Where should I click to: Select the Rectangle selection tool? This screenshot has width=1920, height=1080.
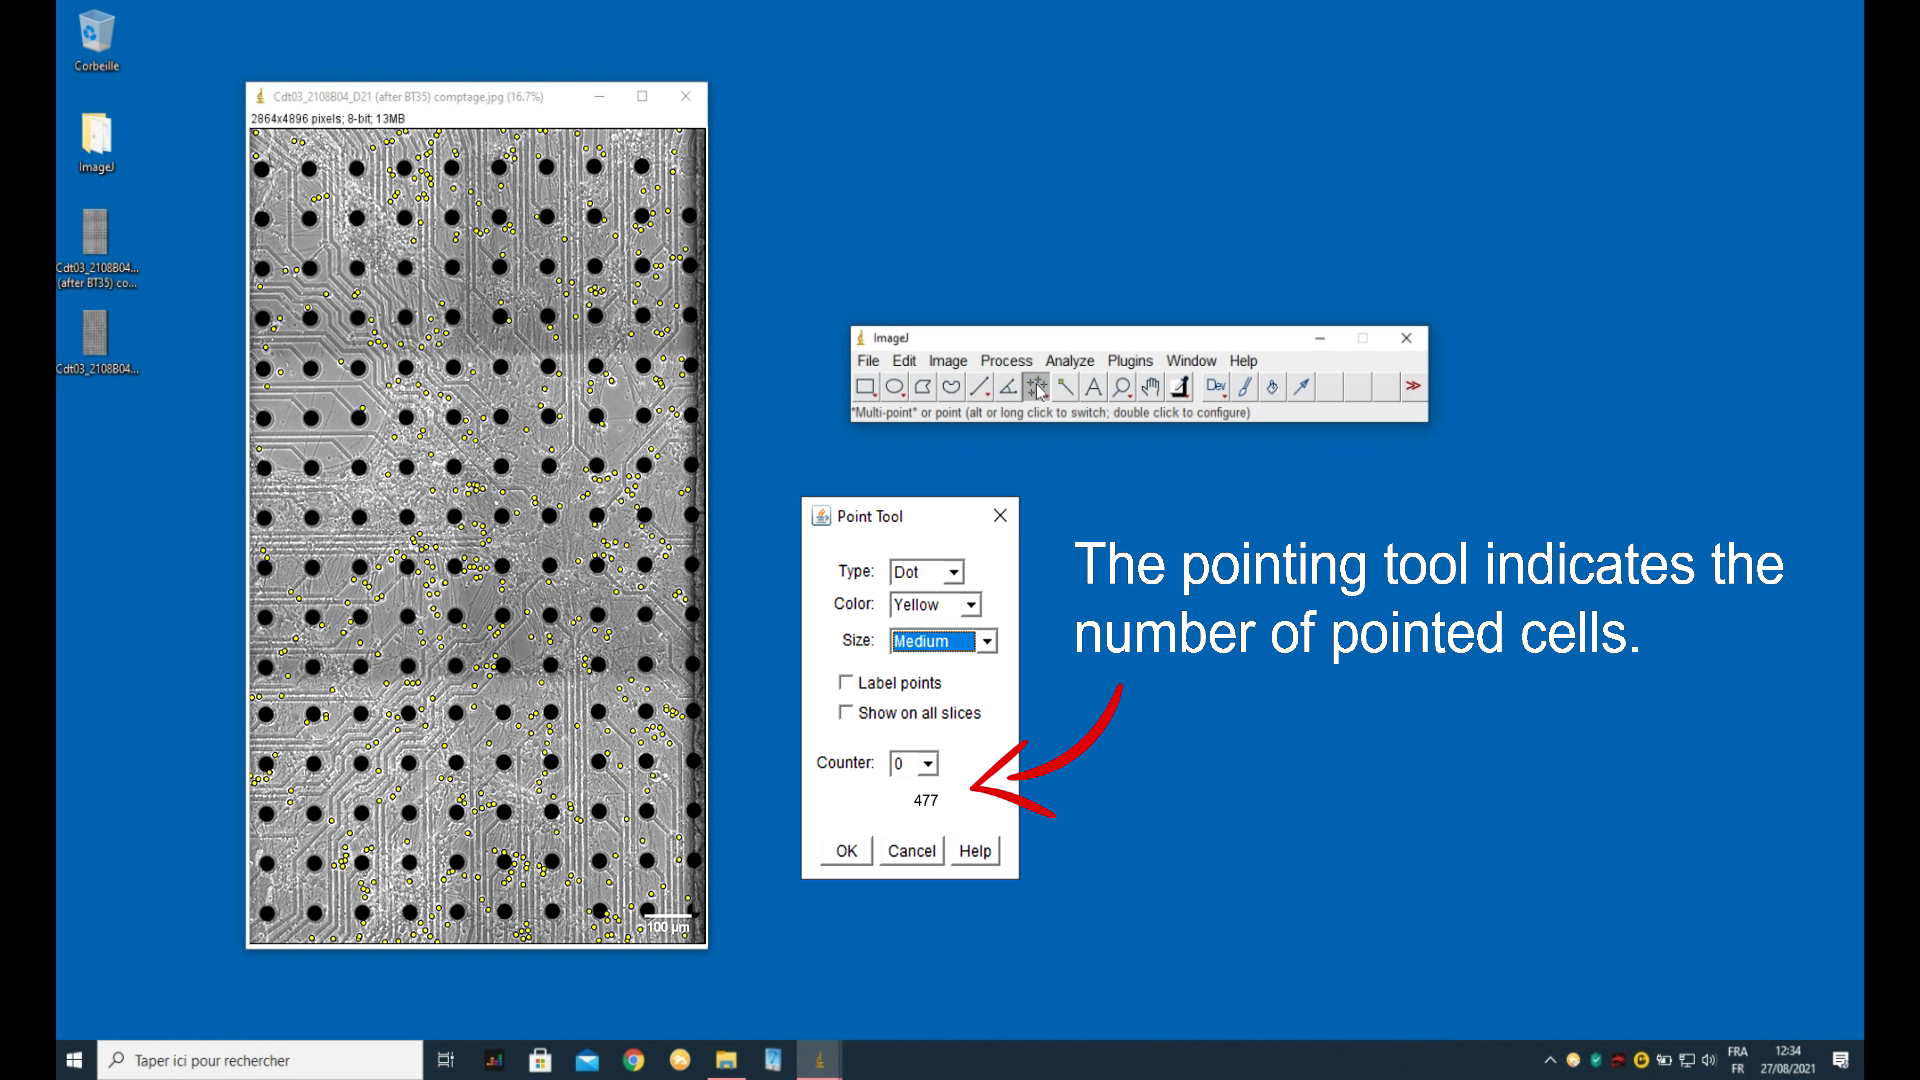tap(866, 387)
